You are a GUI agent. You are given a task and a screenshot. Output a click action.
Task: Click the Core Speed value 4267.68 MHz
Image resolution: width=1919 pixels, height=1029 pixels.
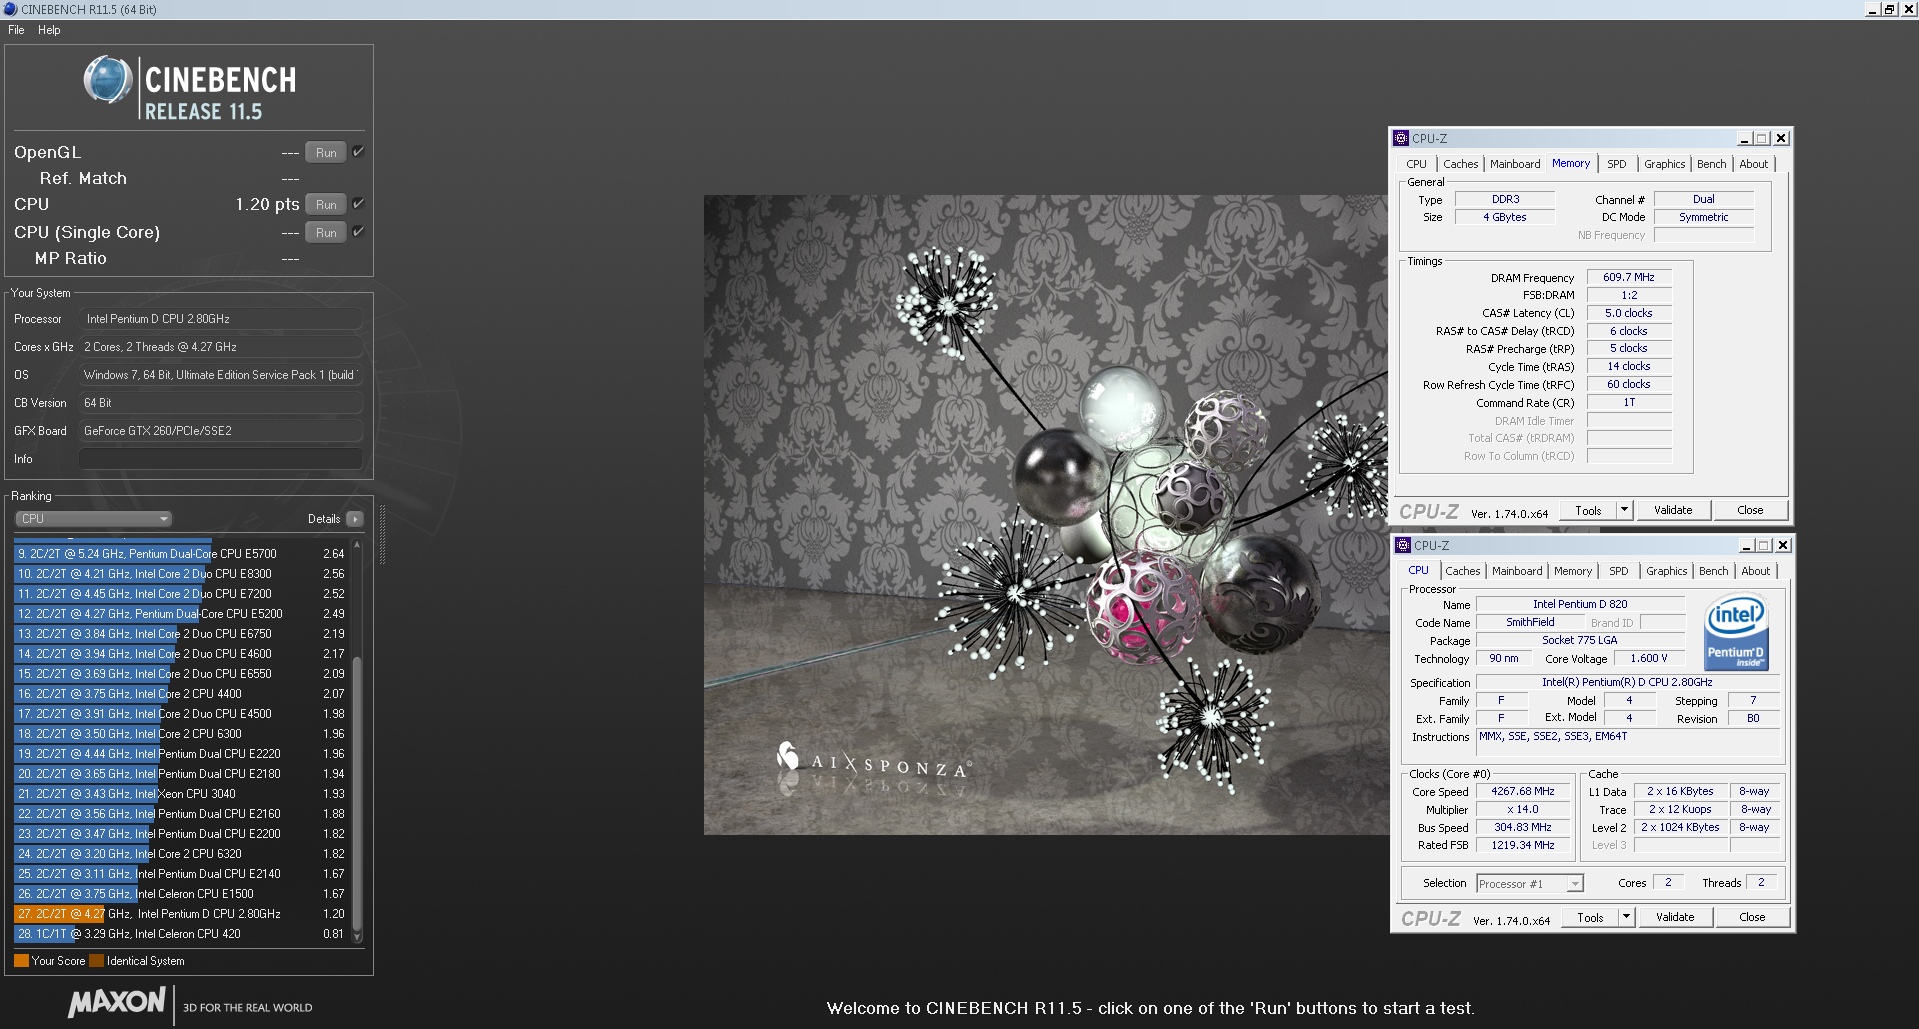1522,792
